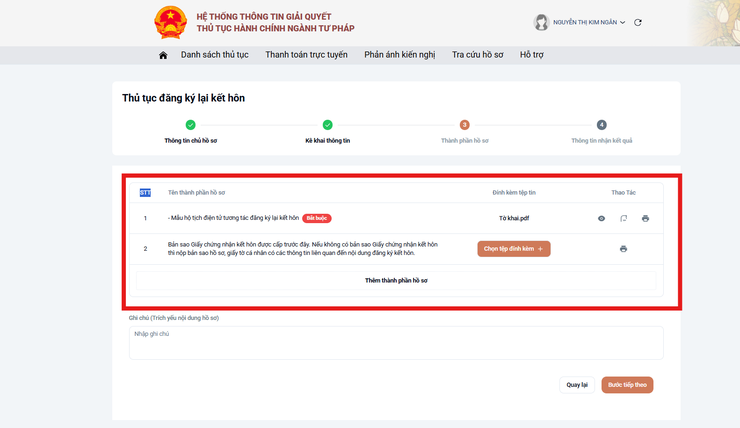This screenshot has width=740, height=428.
Task: Select step 4 Thông tin nhận kết quả
Action: (x=601, y=132)
